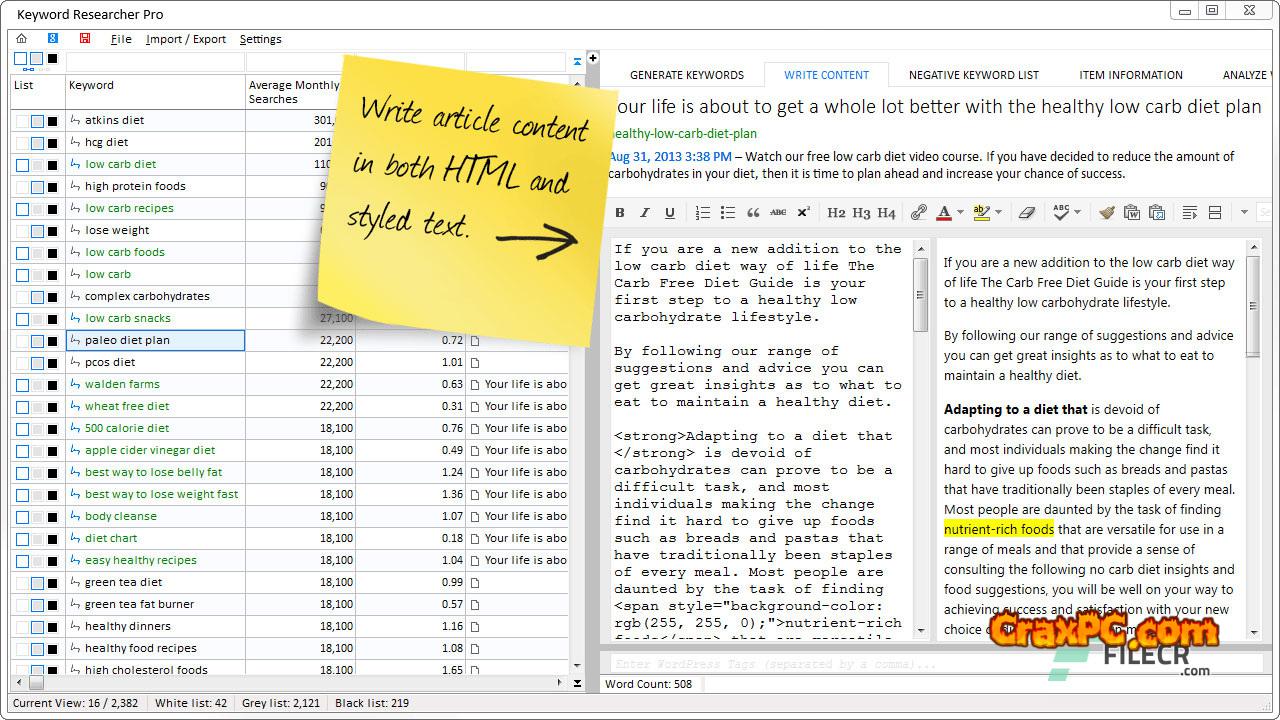Click the red save disk icon

85,39
